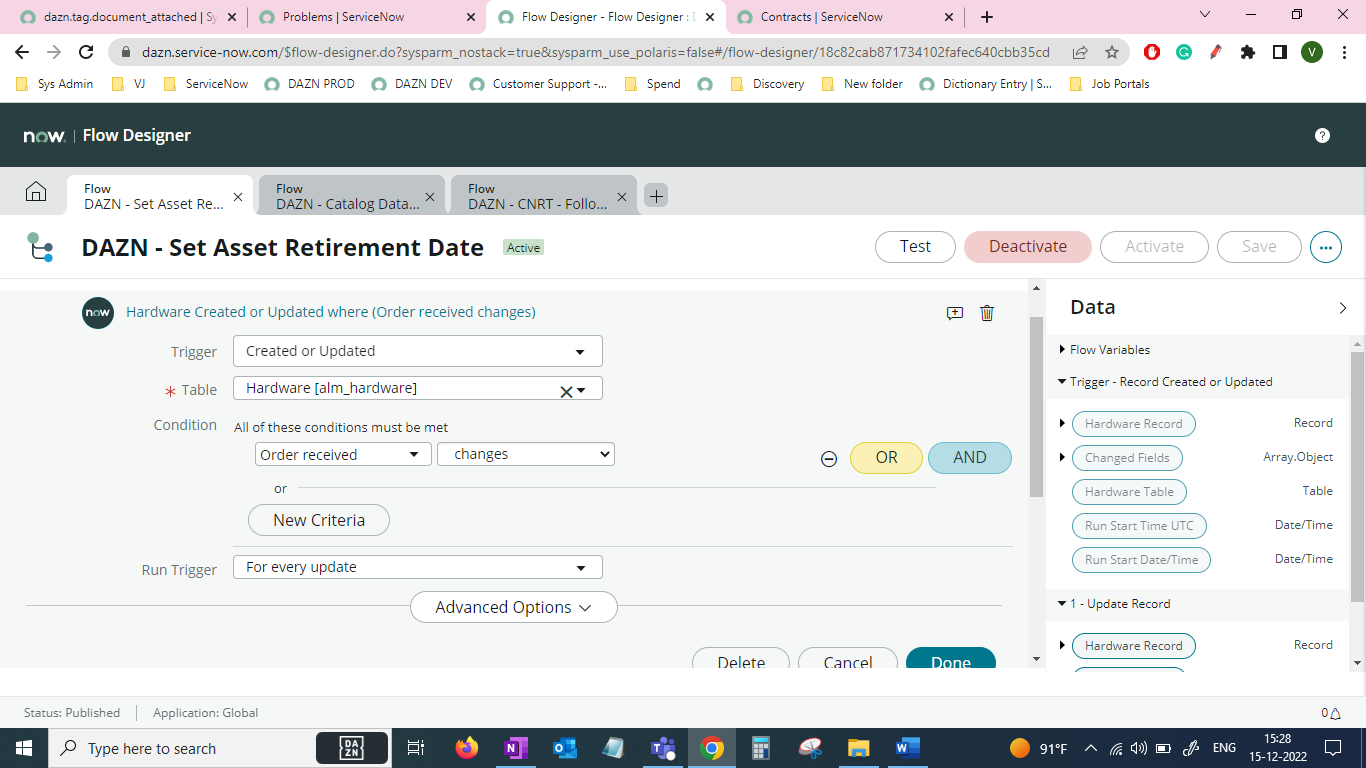The width and height of the screenshot is (1366, 768).
Task: Add an OR condition
Action: tap(886, 458)
